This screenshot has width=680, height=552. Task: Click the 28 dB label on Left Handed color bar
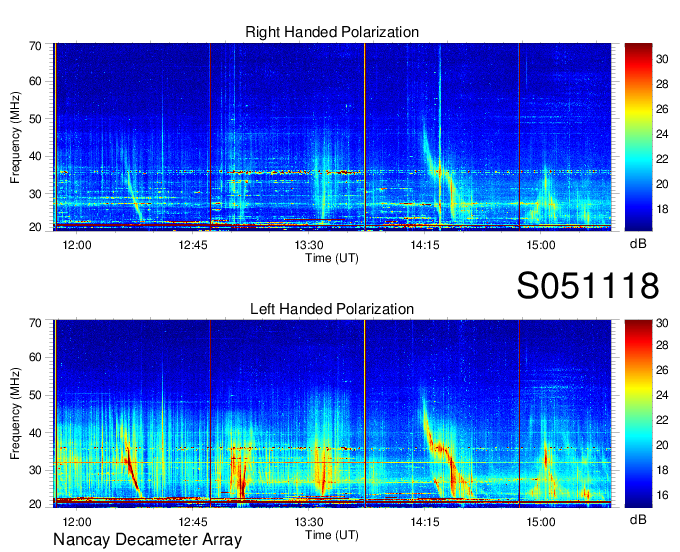662,345
